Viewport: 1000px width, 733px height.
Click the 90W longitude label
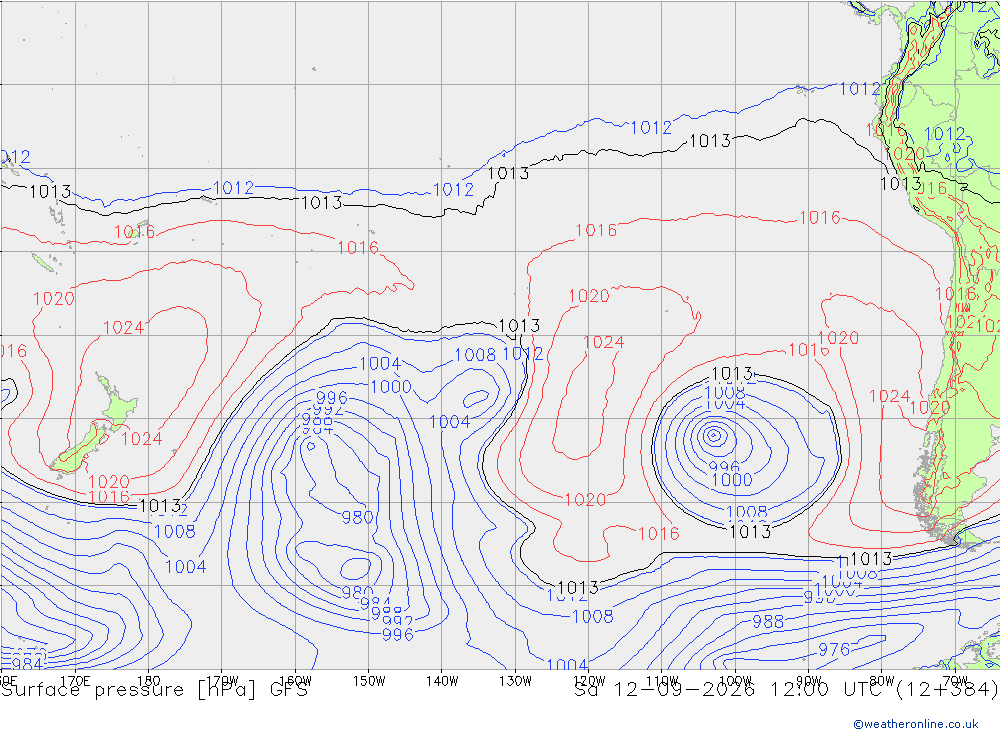(809, 681)
